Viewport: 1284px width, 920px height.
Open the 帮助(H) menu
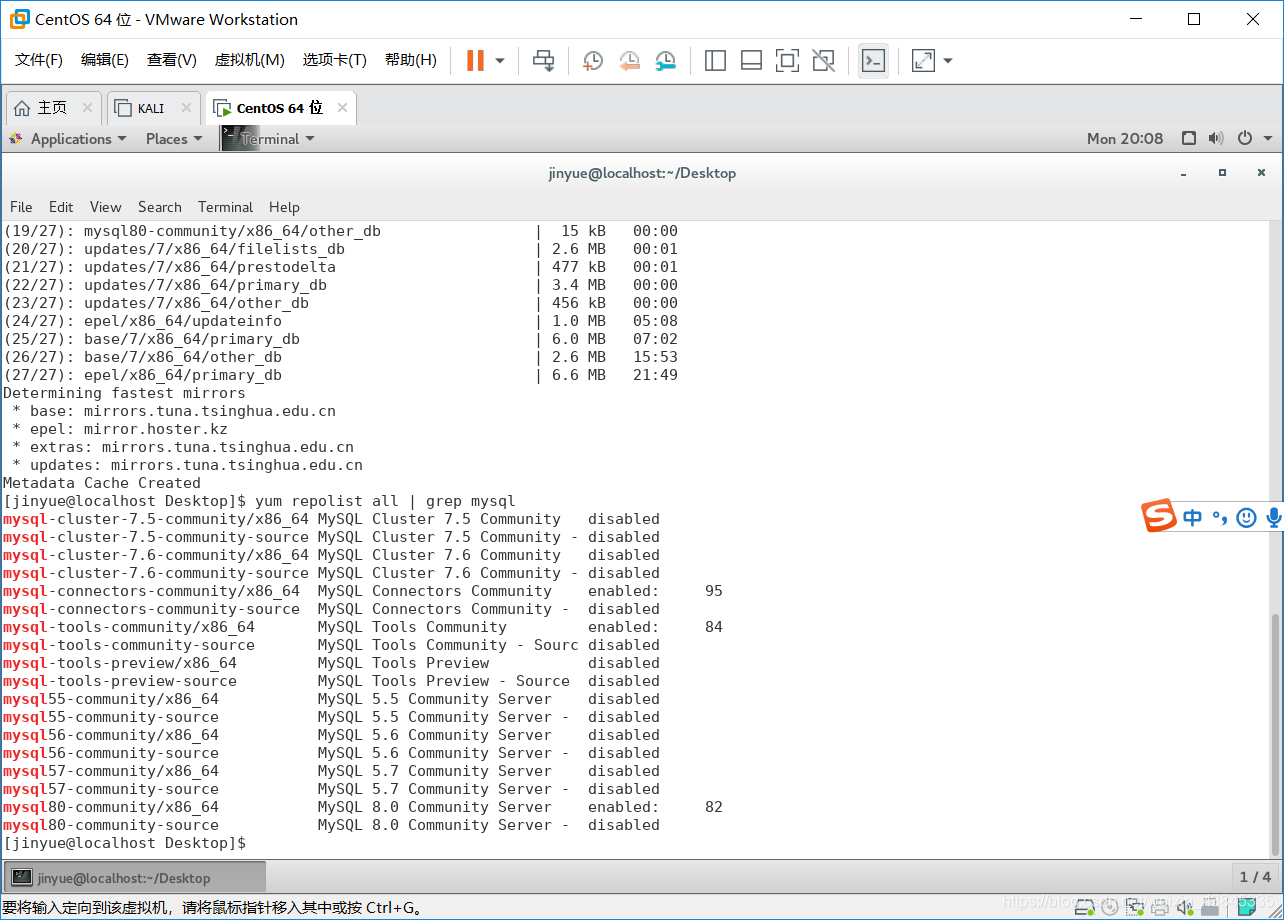pyautogui.click(x=411, y=60)
